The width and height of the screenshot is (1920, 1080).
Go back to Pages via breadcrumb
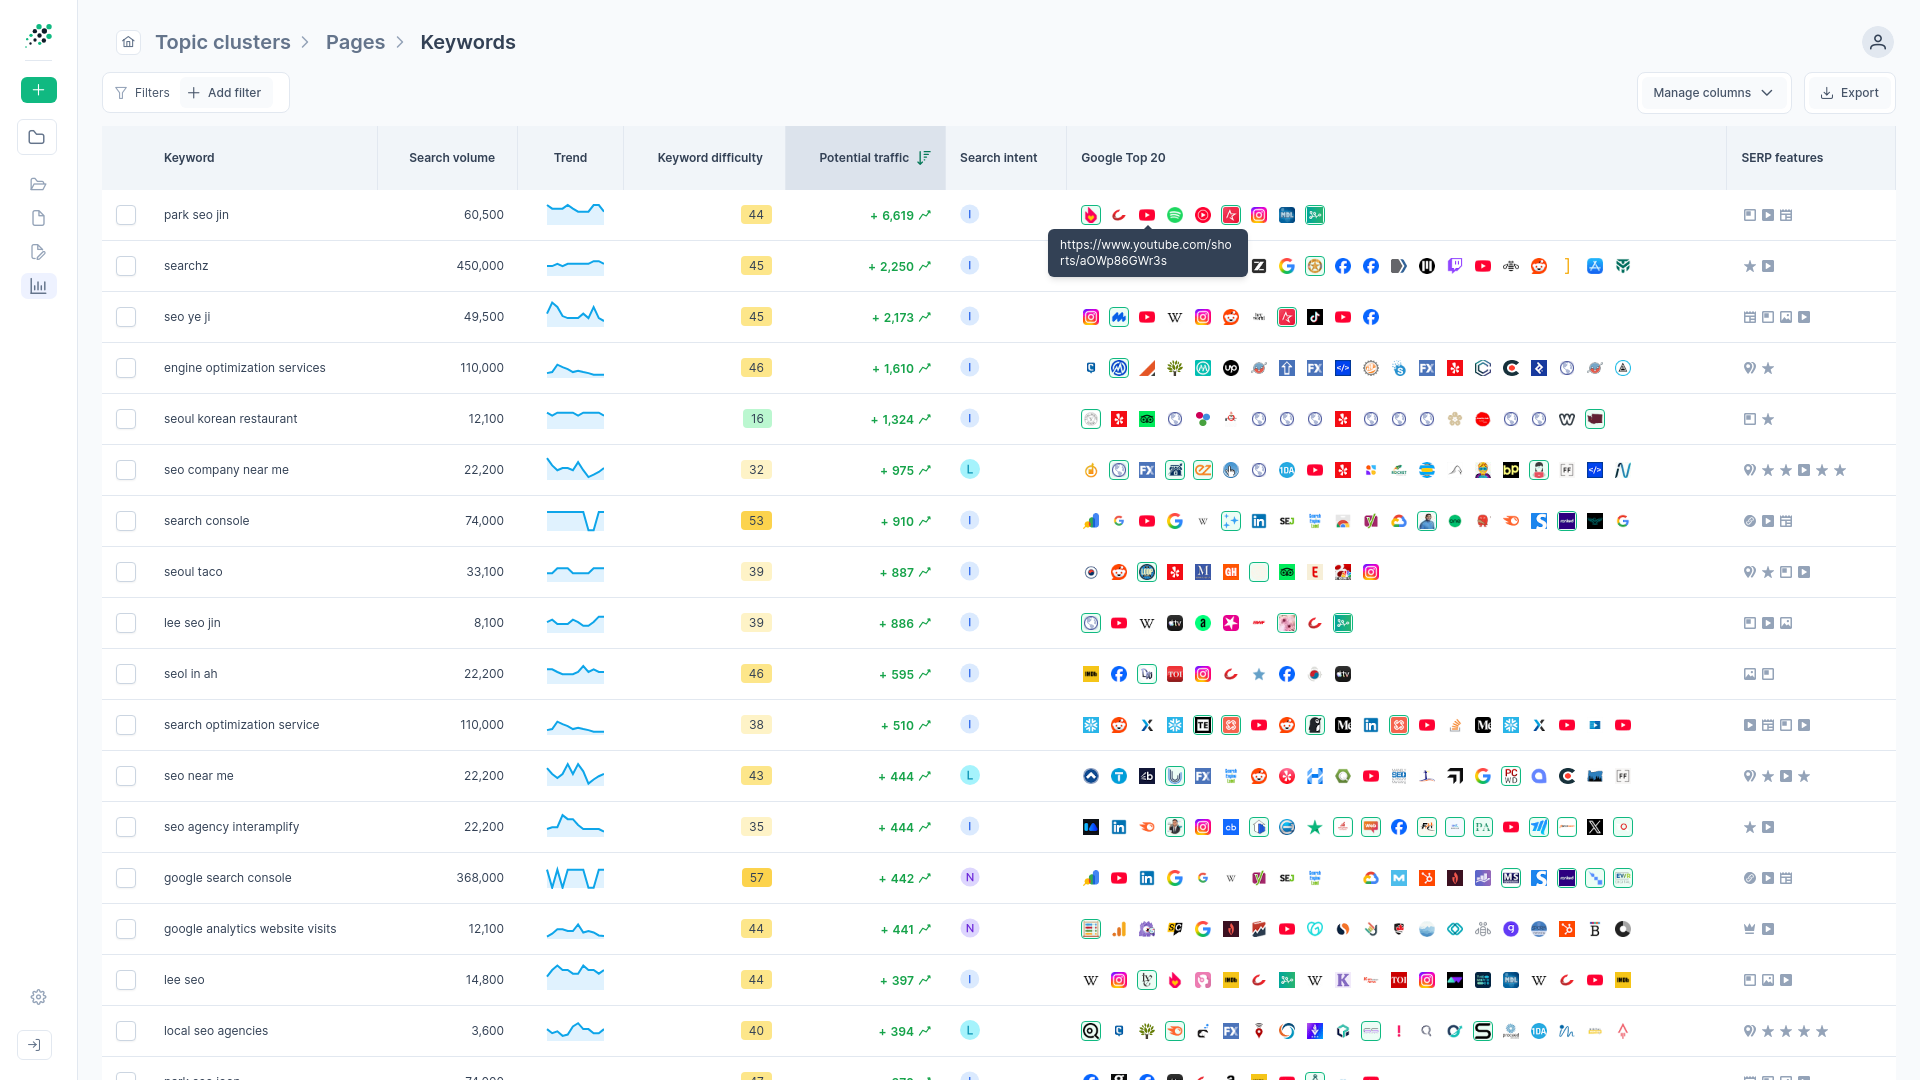[x=355, y=42]
